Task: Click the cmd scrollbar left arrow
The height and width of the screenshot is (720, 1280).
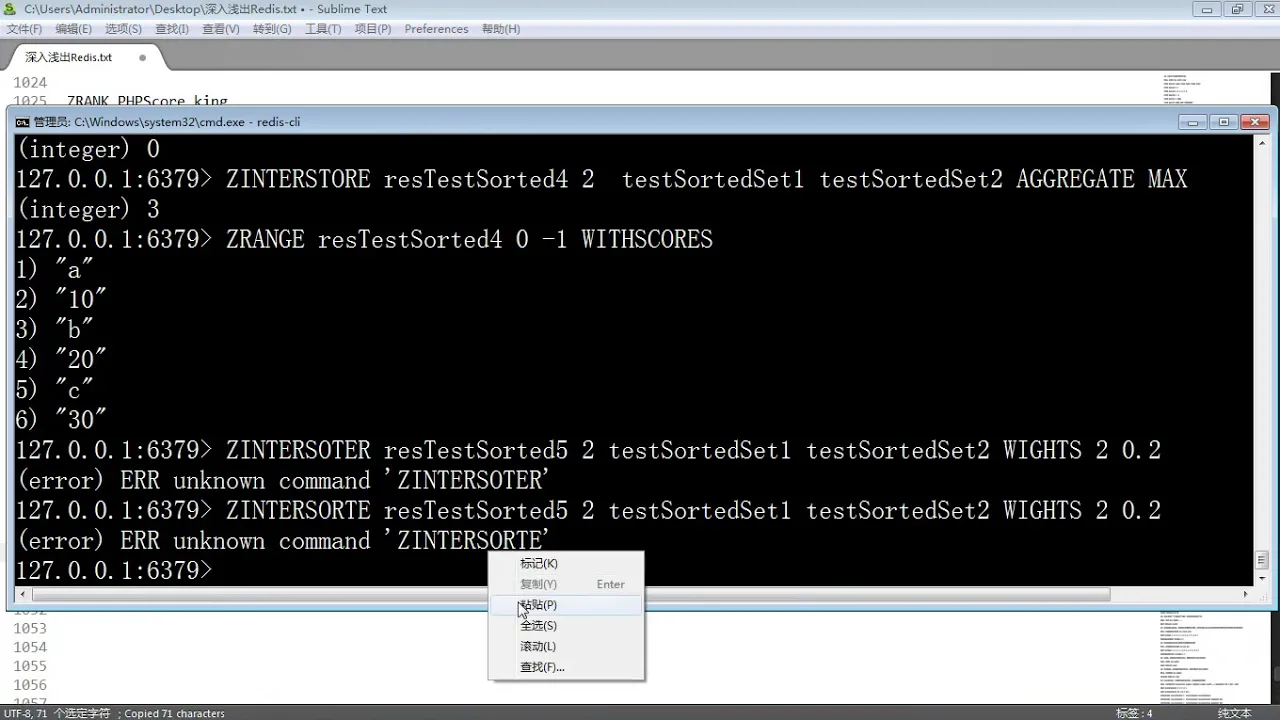Action: (23, 594)
